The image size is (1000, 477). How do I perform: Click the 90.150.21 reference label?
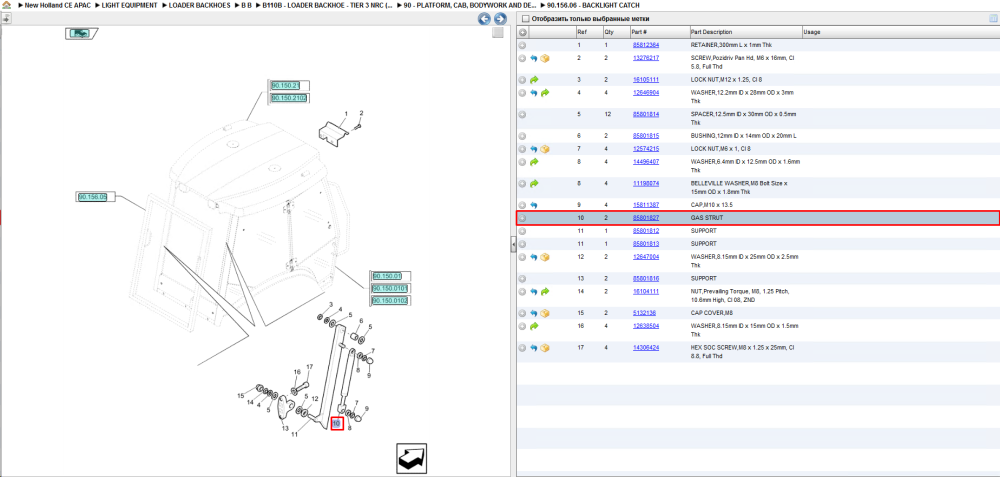click(285, 85)
